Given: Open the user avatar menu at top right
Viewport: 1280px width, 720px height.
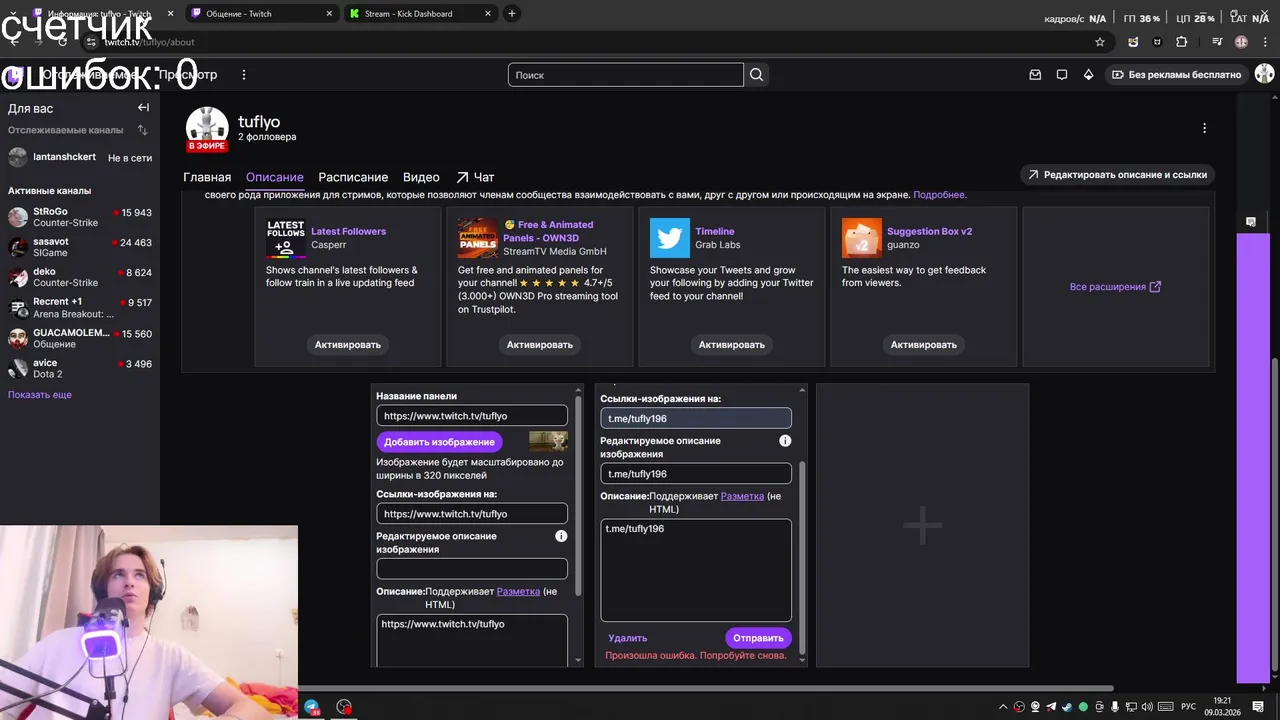Looking at the screenshot, I should (x=1264, y=74).
